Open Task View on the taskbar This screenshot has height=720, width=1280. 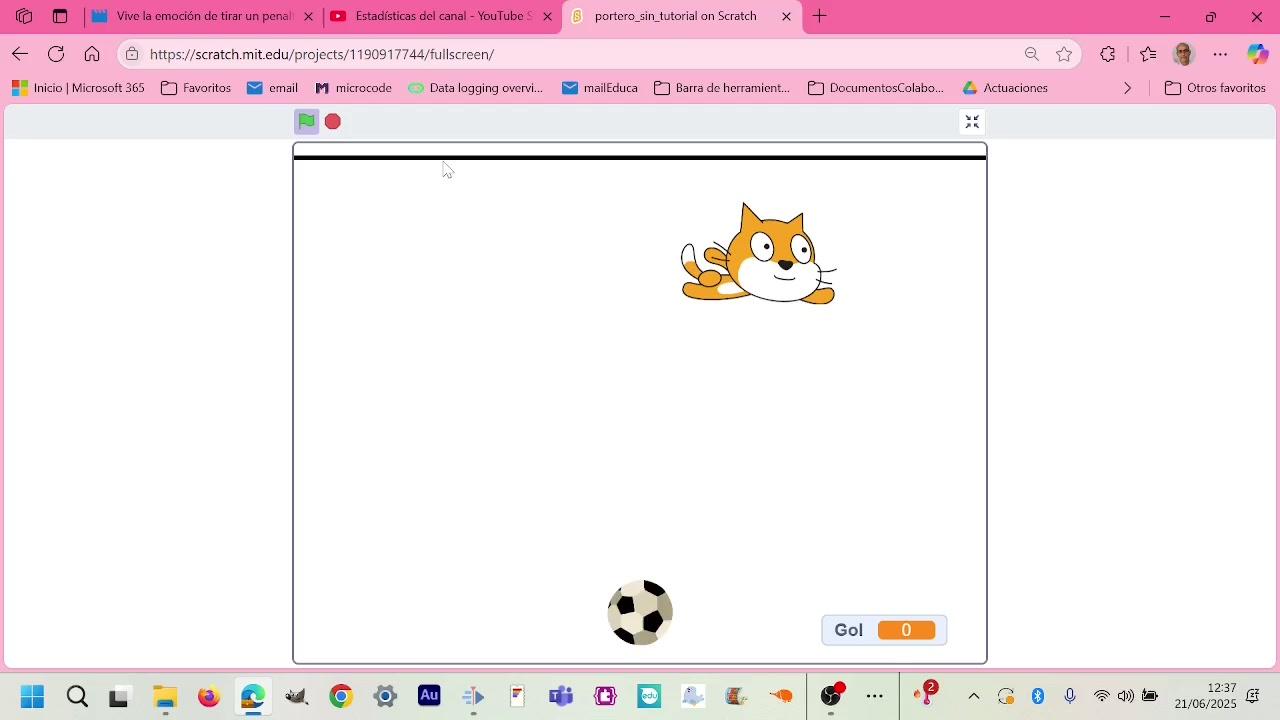coord(119,696)
